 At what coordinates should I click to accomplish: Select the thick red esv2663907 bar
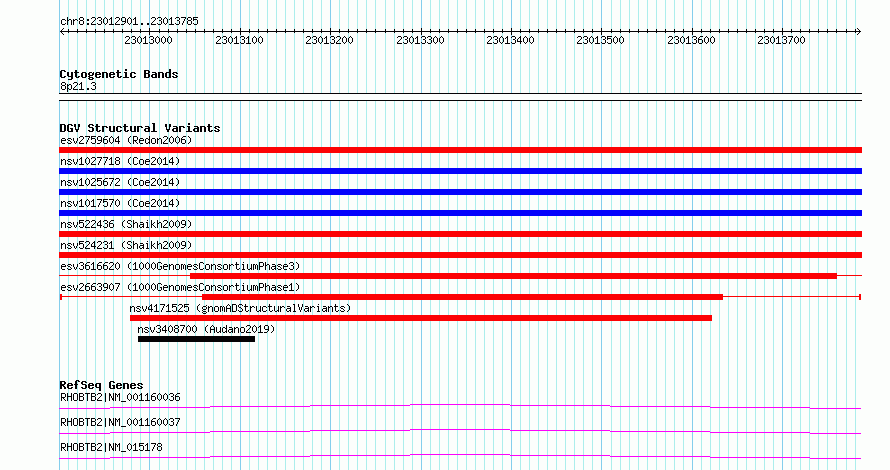pos(463,297)
